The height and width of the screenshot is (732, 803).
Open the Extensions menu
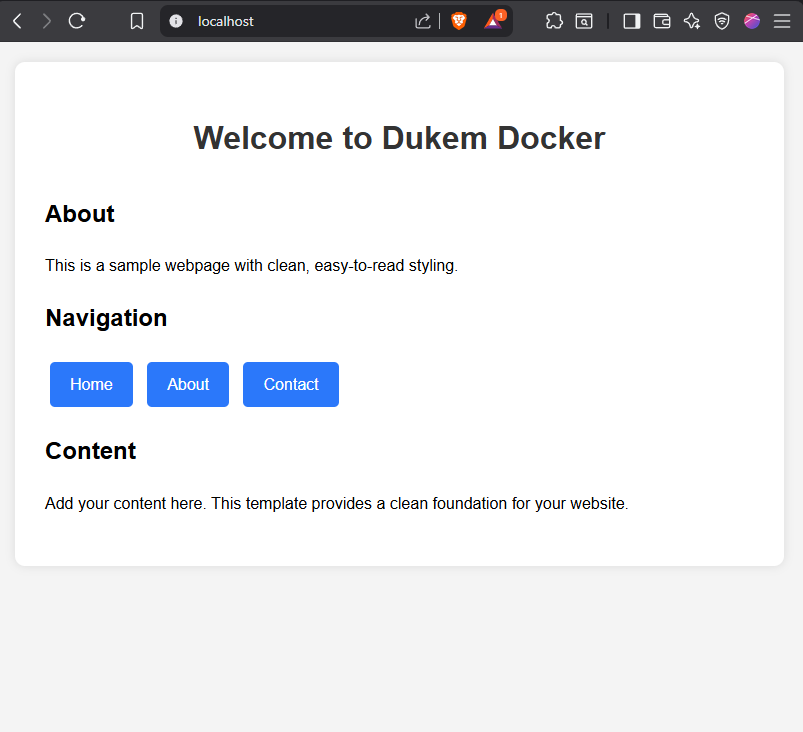[x=554, y=21]
